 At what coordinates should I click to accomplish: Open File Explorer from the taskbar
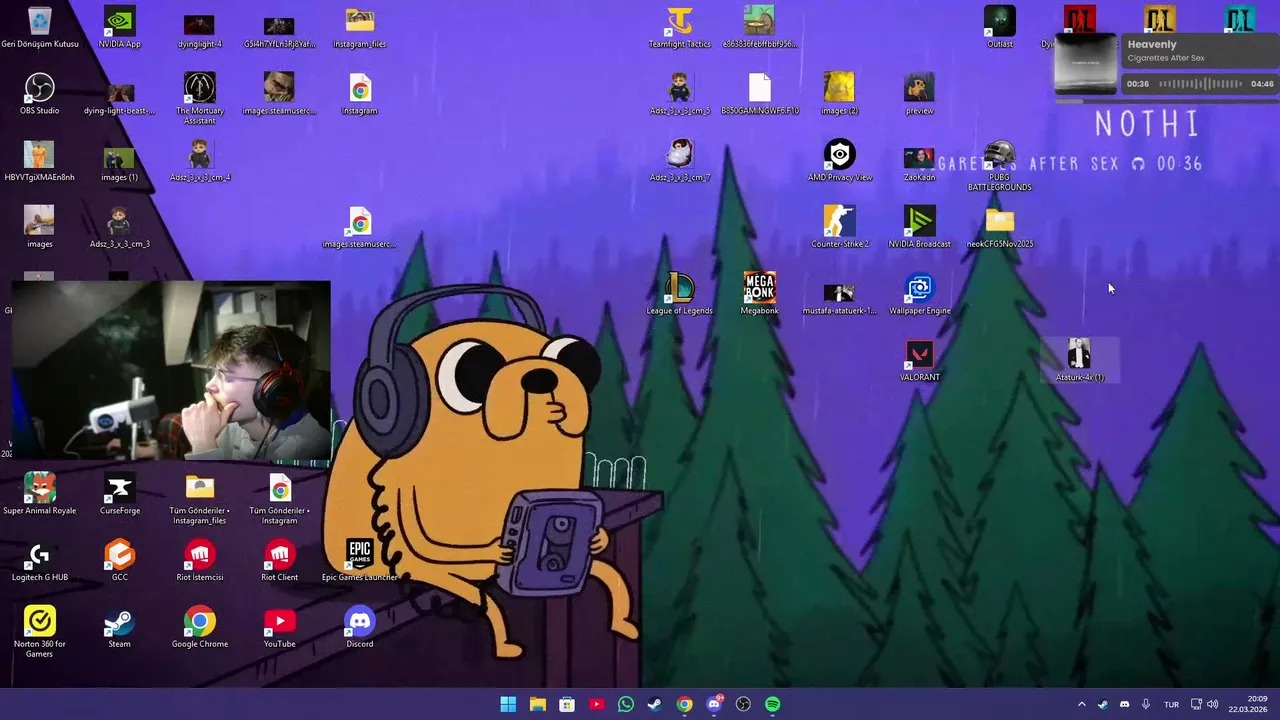pos(537,704)
